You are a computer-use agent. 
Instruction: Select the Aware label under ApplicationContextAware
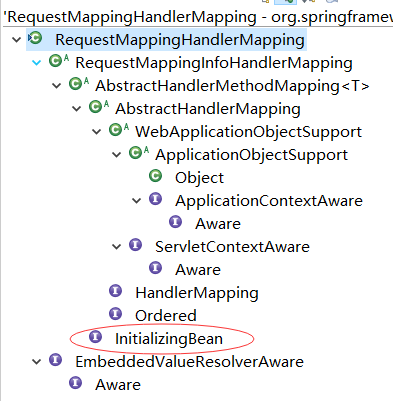(x=218, y=224)
